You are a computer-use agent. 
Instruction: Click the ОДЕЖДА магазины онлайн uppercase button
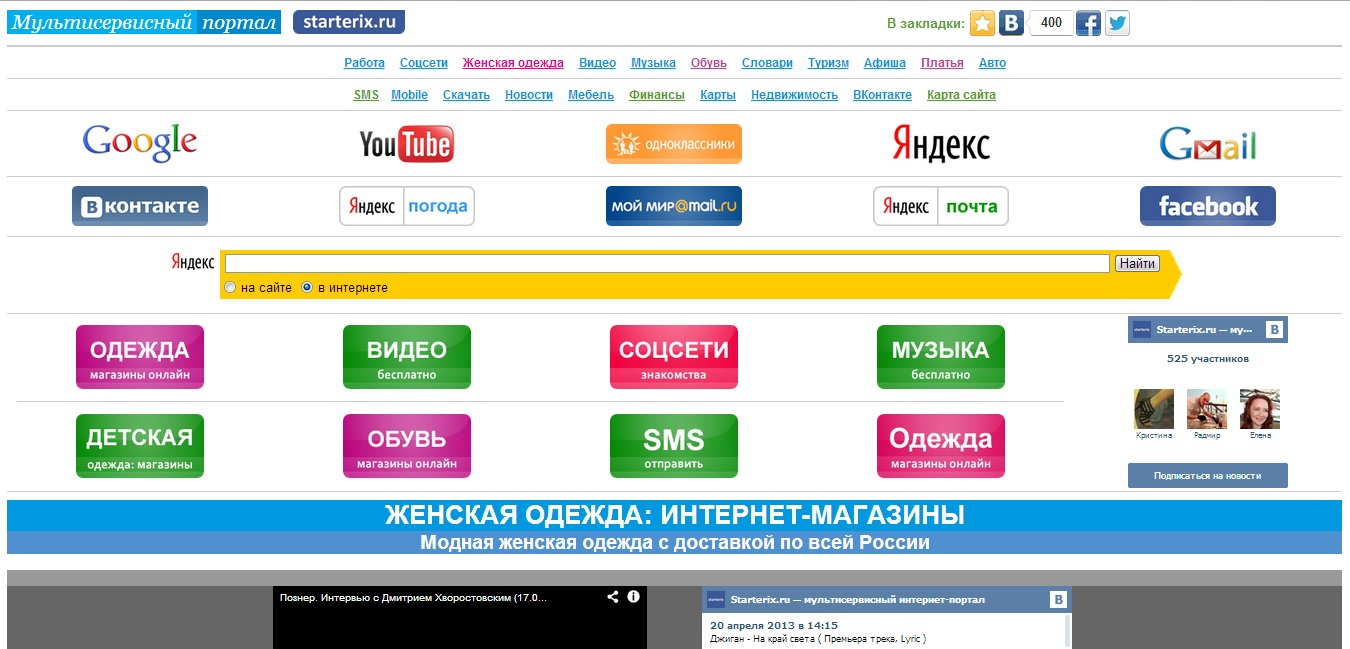click(x=140, y=357)
